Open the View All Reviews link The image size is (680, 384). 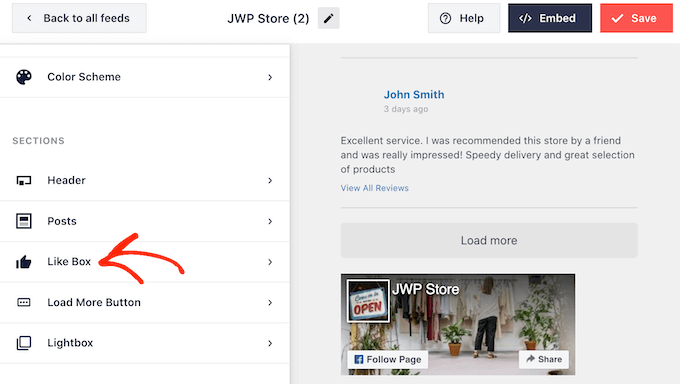pyautogui.click(x=374, y=188)
